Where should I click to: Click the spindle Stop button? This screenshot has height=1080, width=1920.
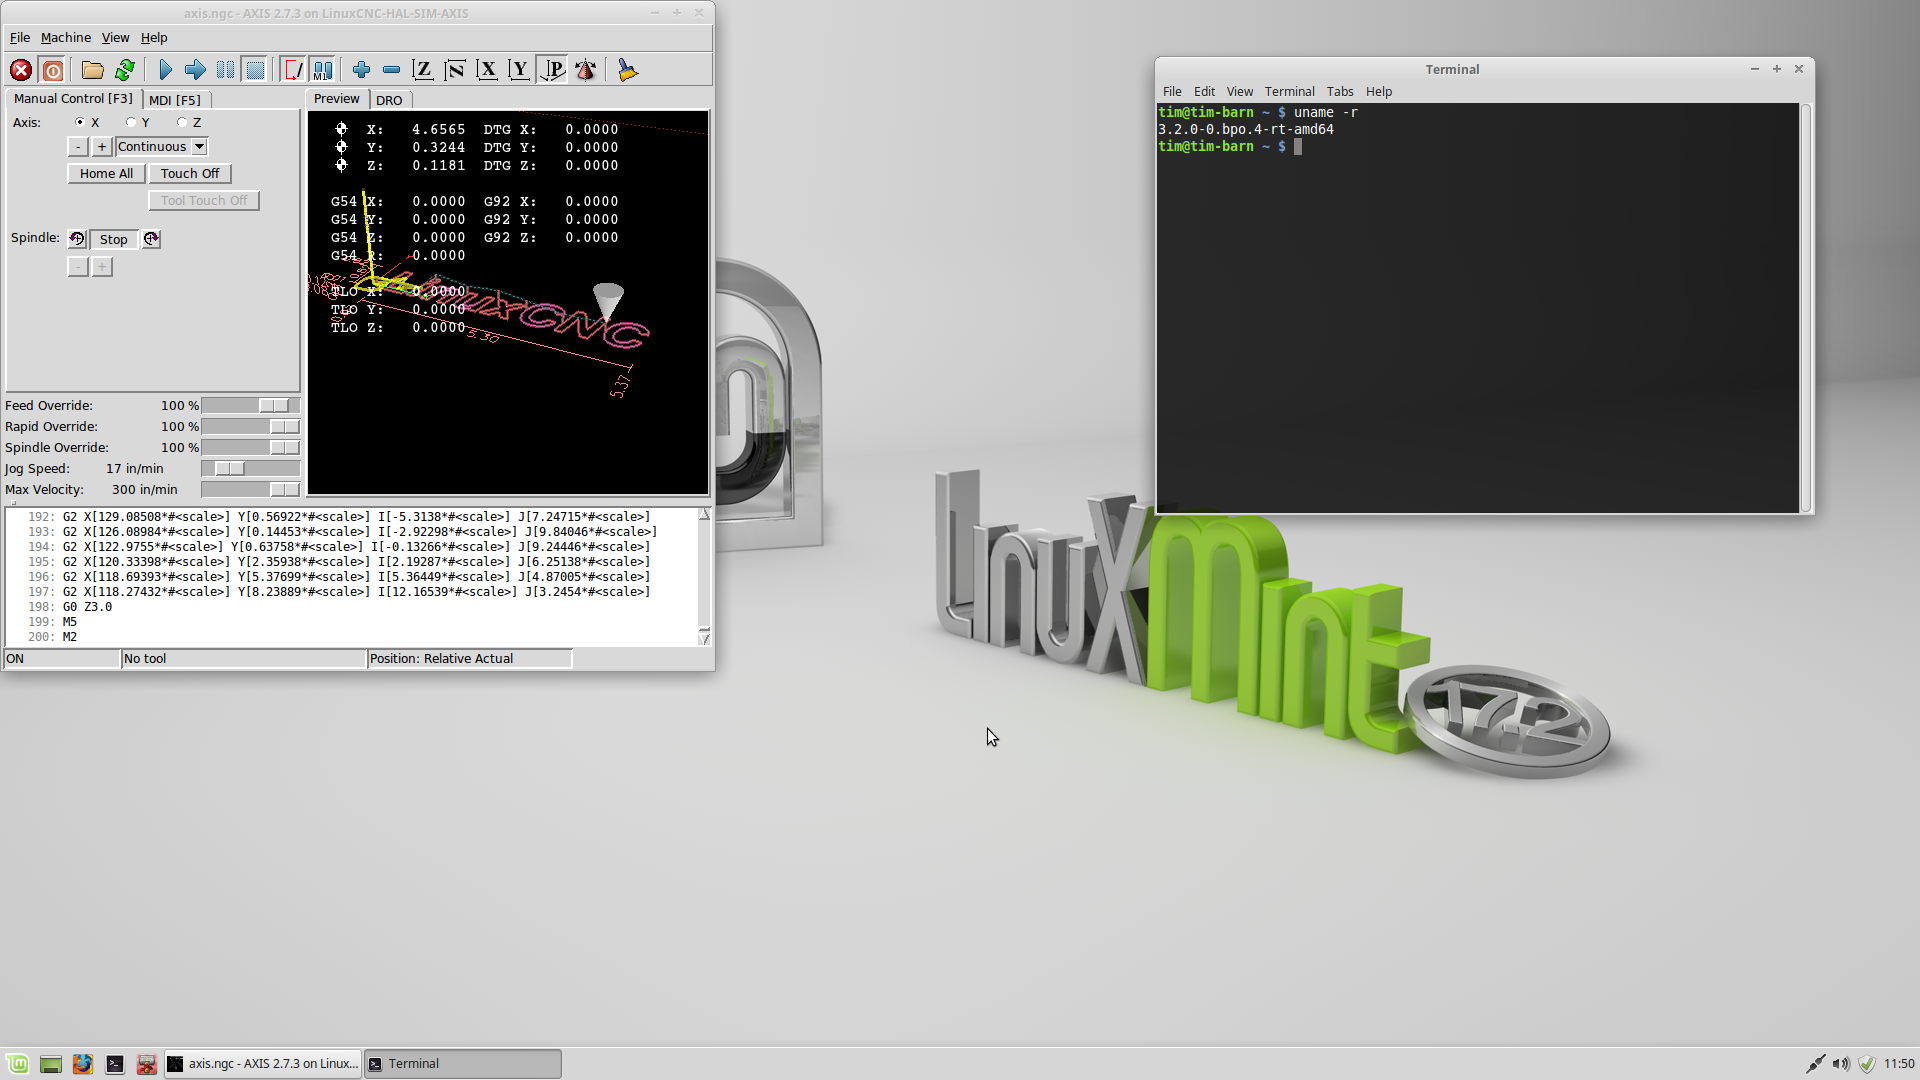(114, 240)
